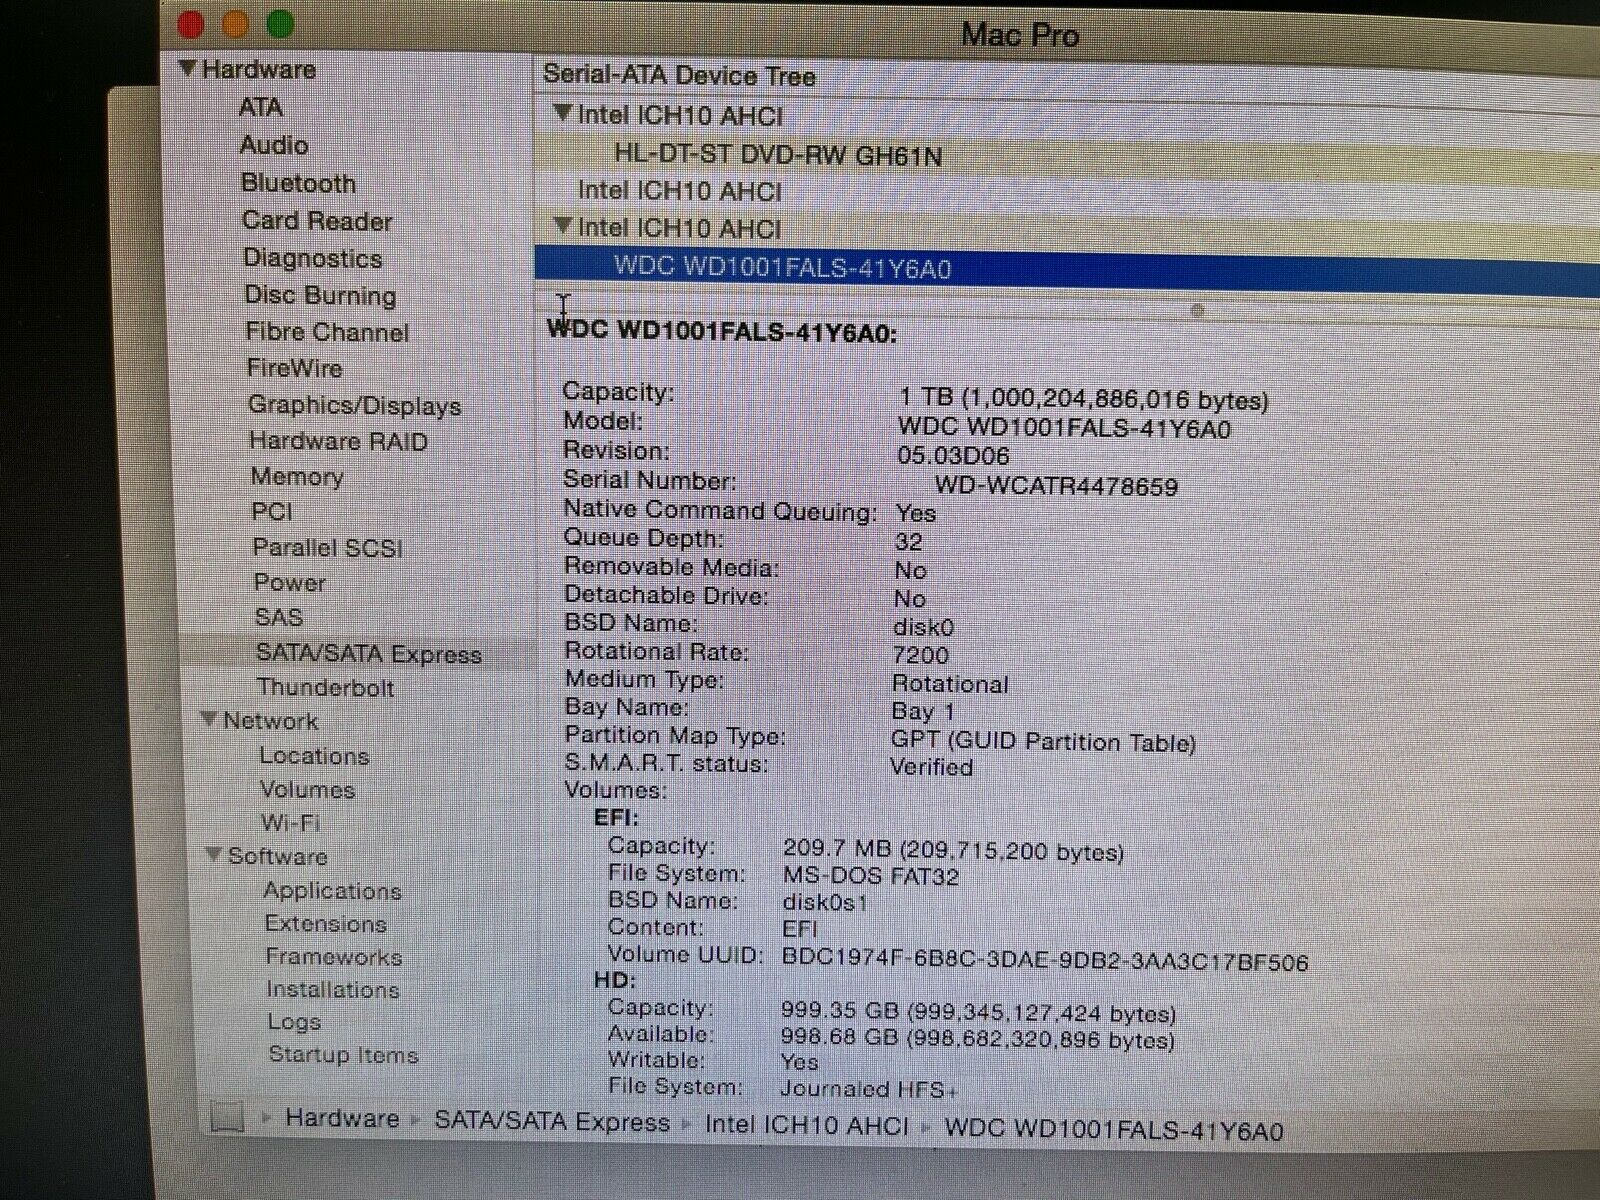Collapse the Hardware section triangle
This screenshot has height=1200, width=1600.
pos(188,69)
